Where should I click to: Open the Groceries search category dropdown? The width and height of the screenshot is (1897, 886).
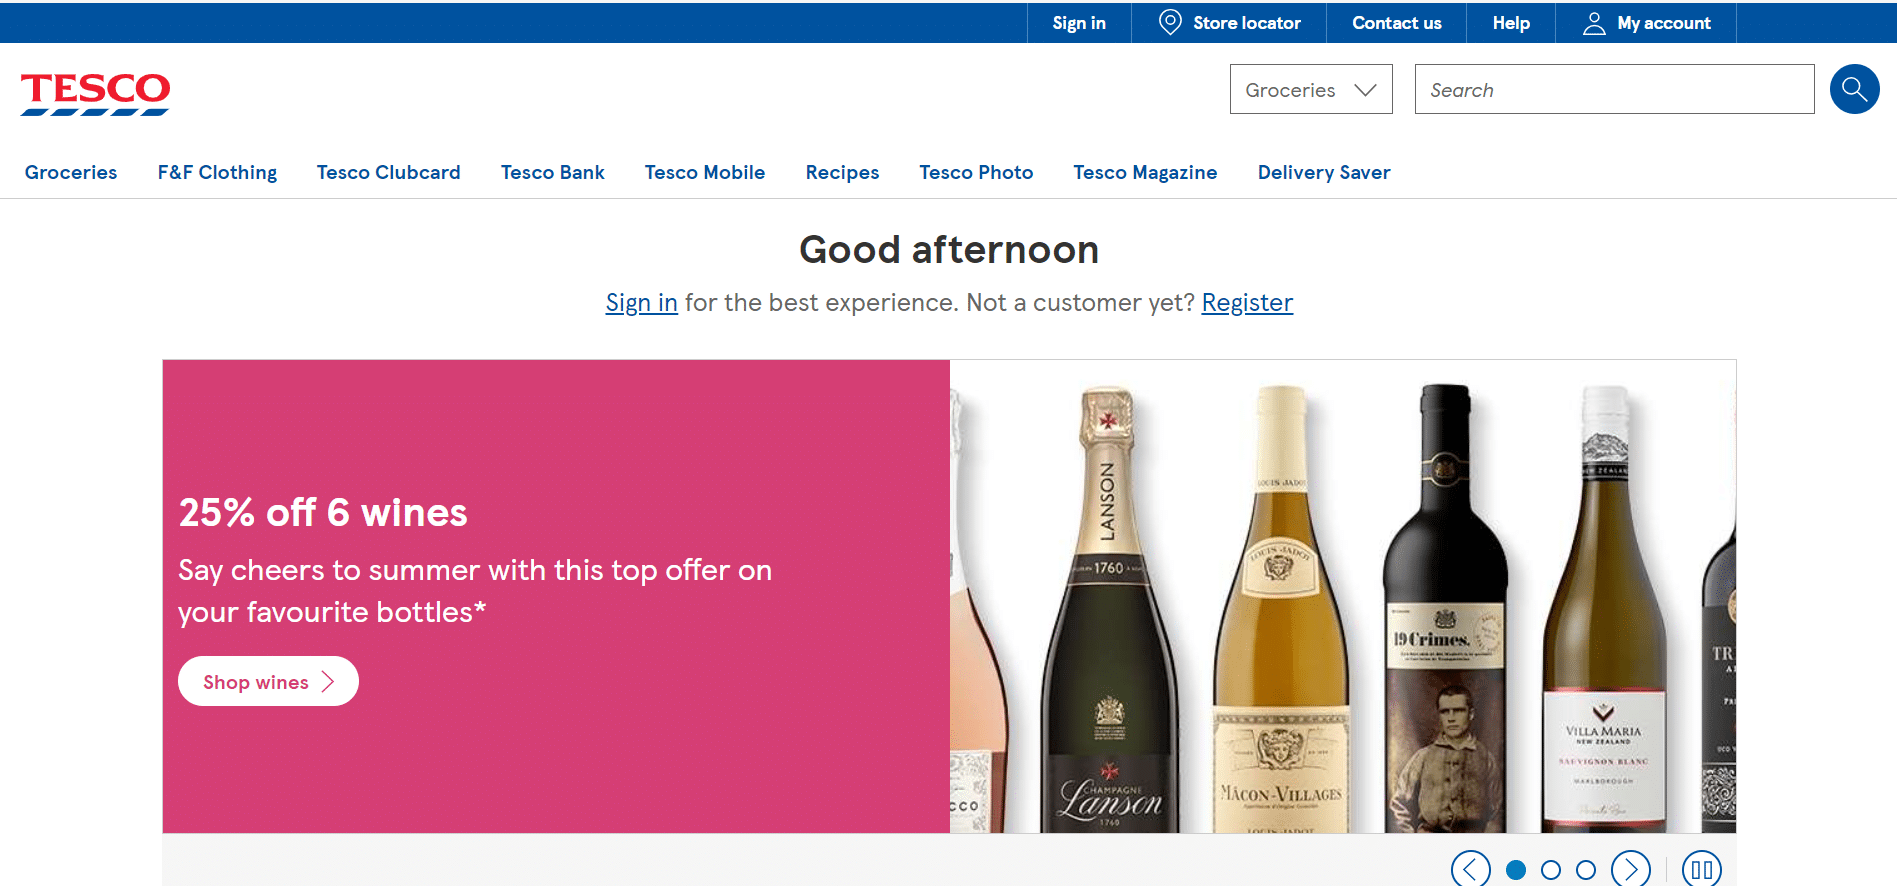pyautogui.click(x=1311, y=89)
